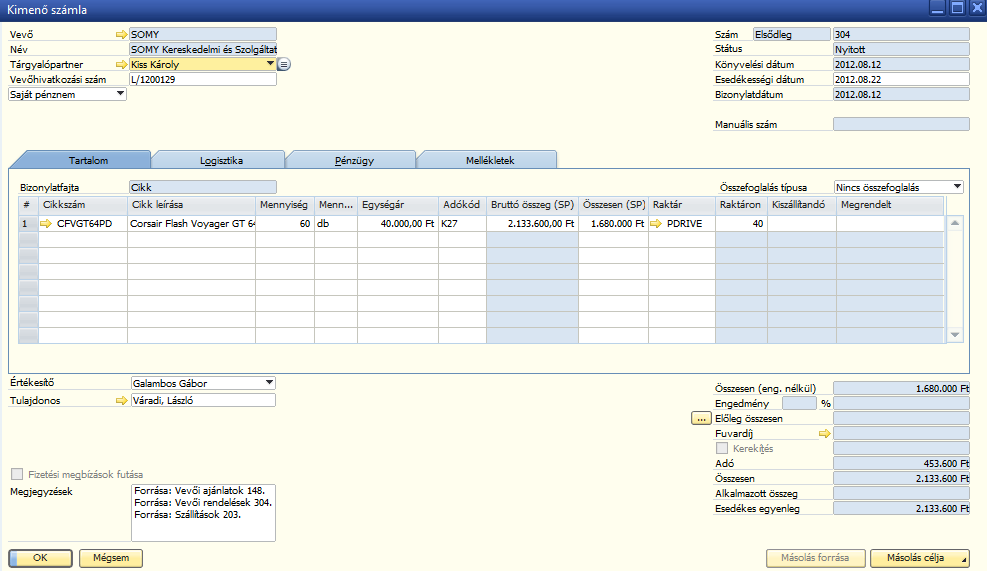
Task: Click the Adó value 453.600 Ft
Action: [x=901, y=463]
